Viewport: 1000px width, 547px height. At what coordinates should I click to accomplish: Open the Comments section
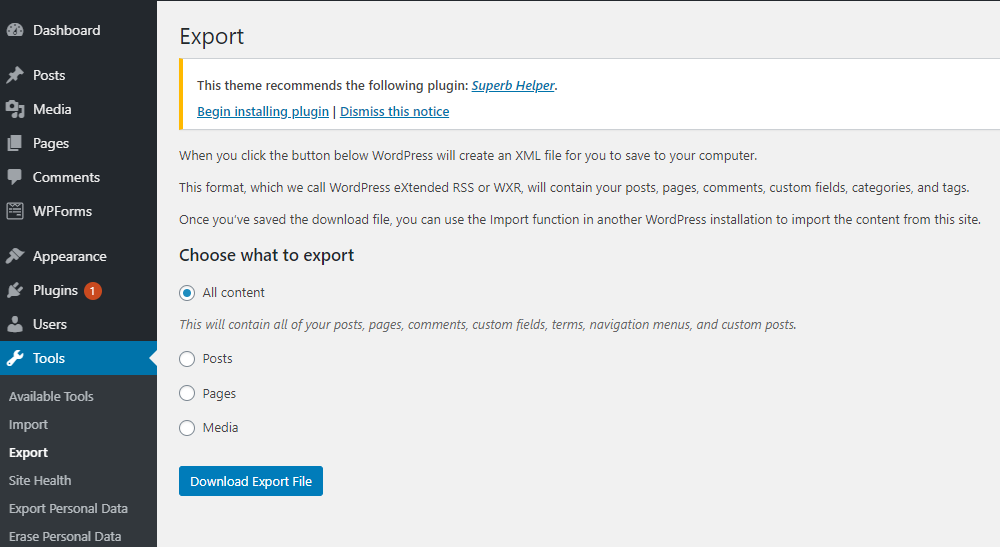coord(66,177)
